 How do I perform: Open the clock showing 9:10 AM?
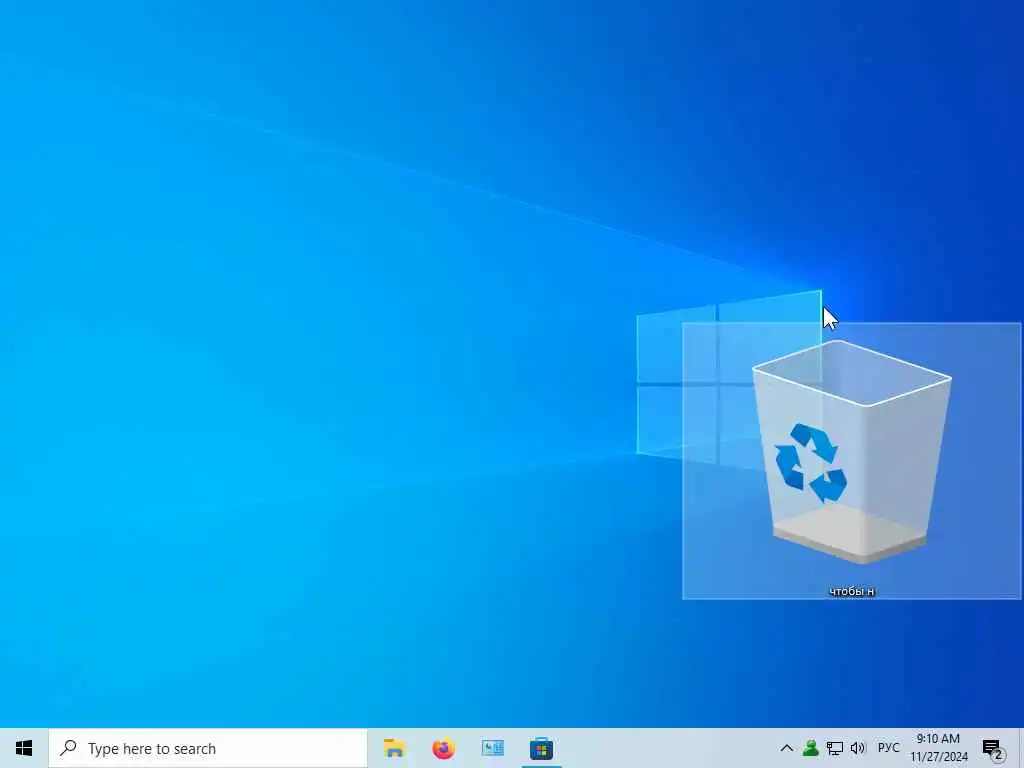click(x=938, y=748)
